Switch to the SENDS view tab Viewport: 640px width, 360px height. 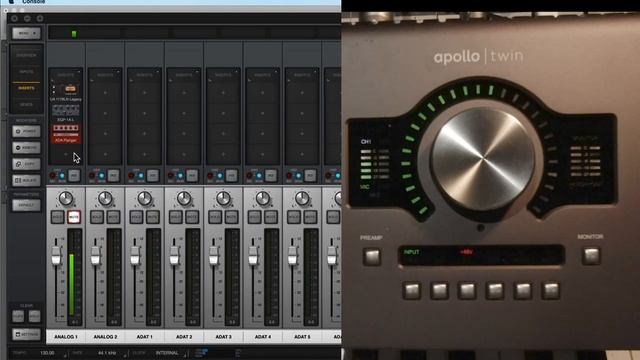(26, 105)
